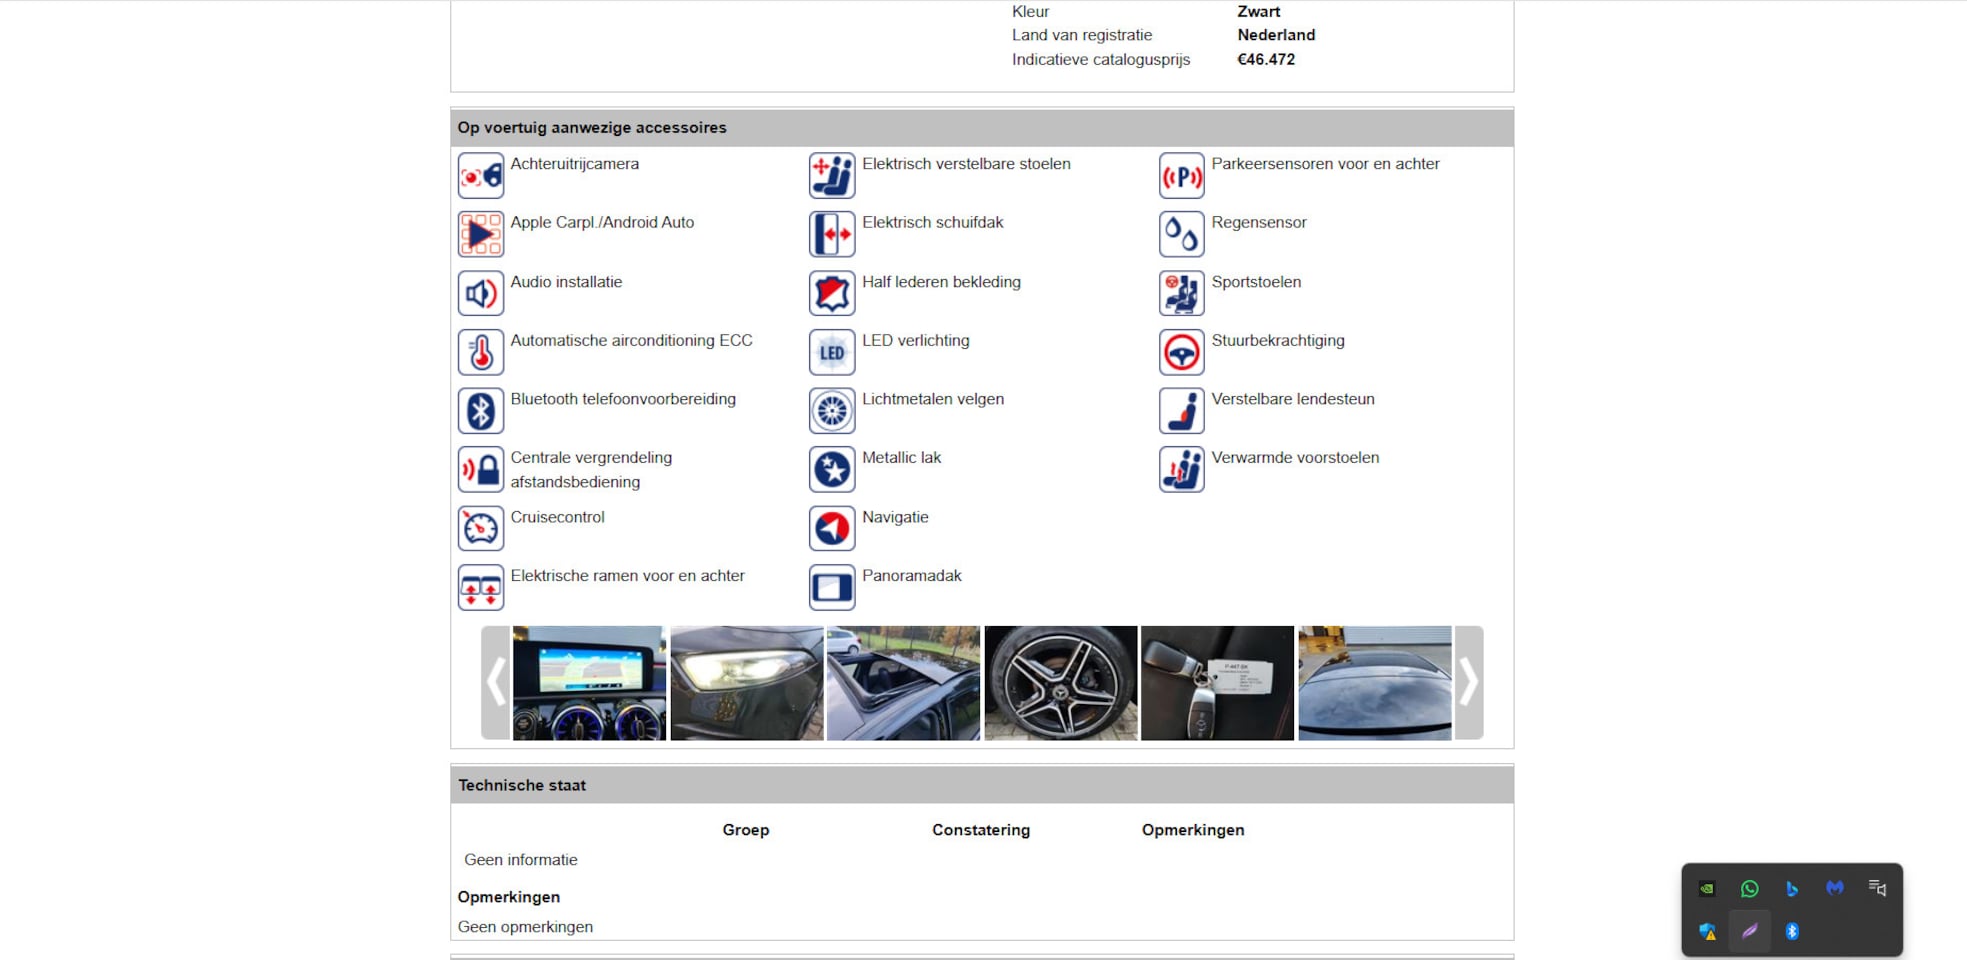Click the Elektrisch schuifdak icon
Image resolution: width=1967 pixels, height=960 pixels.
point(831,234)
